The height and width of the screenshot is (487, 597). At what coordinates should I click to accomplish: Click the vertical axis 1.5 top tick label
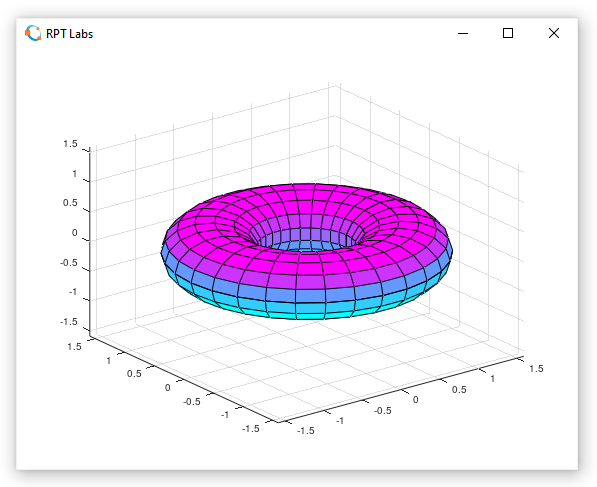point(70,144)
